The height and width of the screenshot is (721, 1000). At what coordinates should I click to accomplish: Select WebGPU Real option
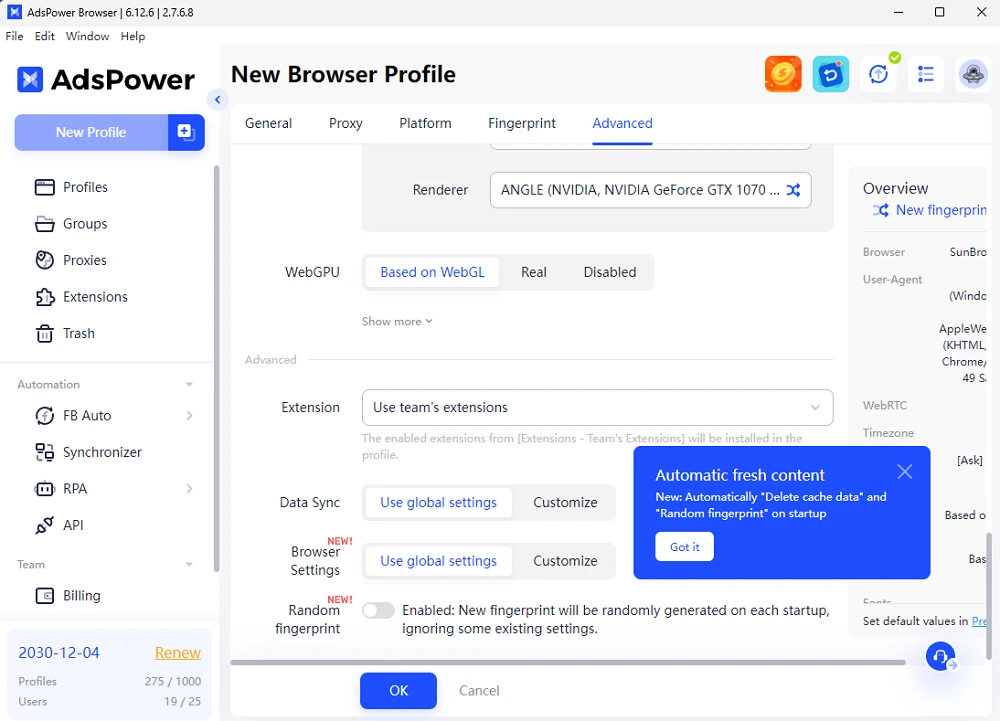tap(533, 272)
